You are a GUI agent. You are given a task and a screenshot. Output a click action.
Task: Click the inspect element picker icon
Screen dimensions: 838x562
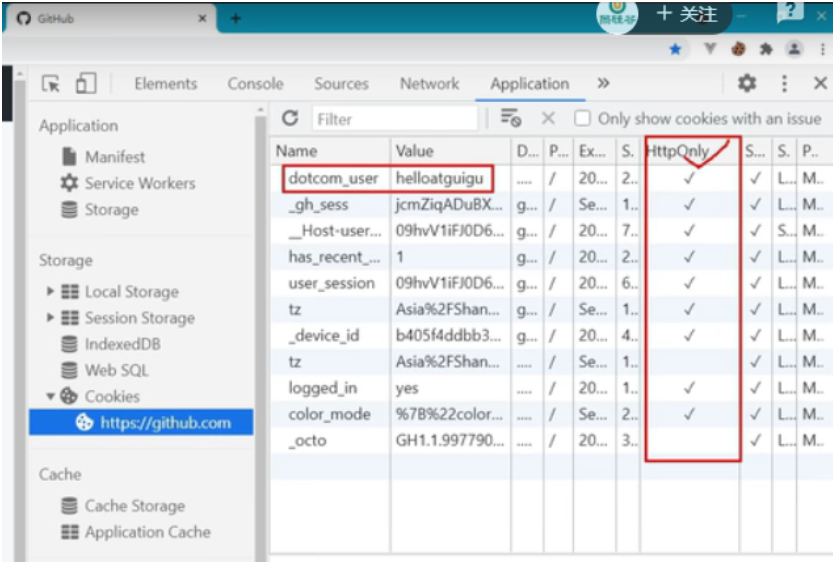coord(51,84)
